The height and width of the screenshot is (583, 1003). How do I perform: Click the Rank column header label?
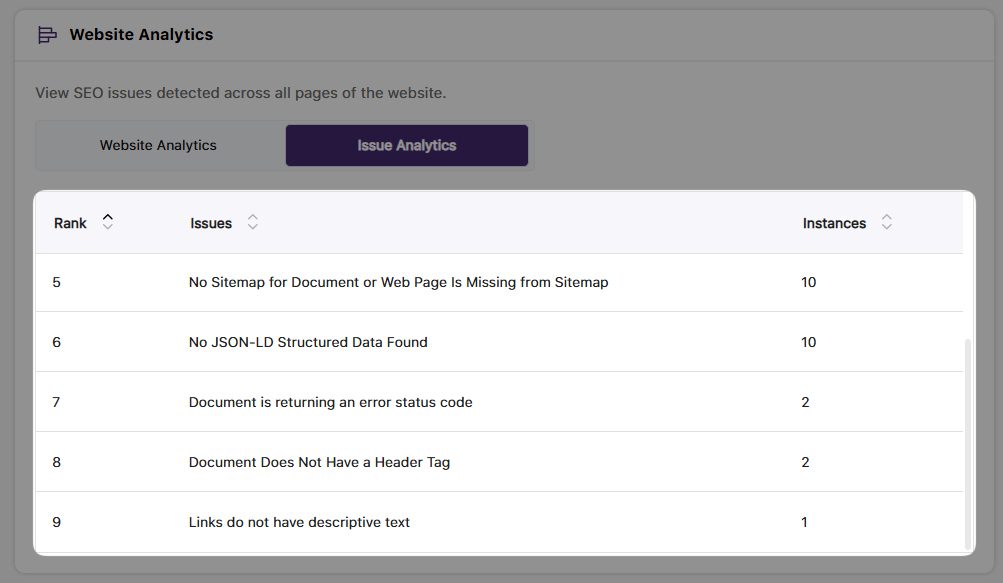point(70,223)
